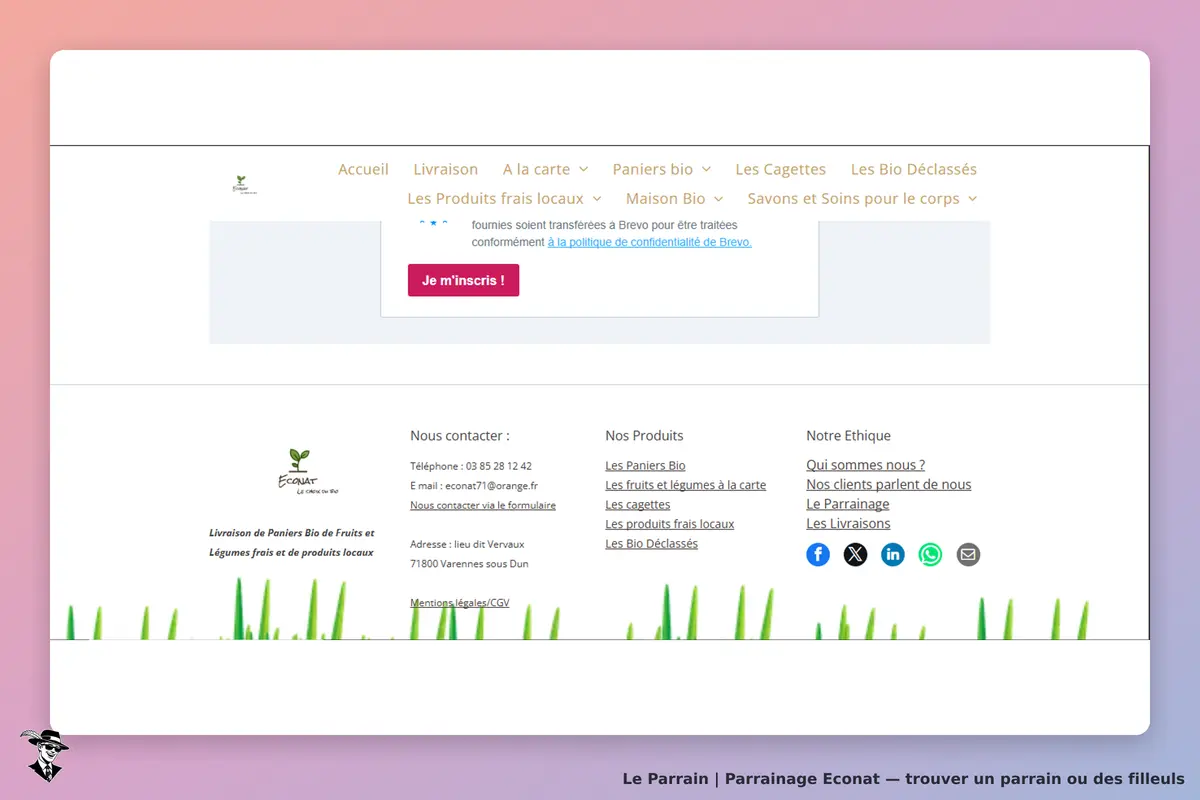Share the page via WhatsApp
This screenshot has height=800, width=1200.
(931, 554)
